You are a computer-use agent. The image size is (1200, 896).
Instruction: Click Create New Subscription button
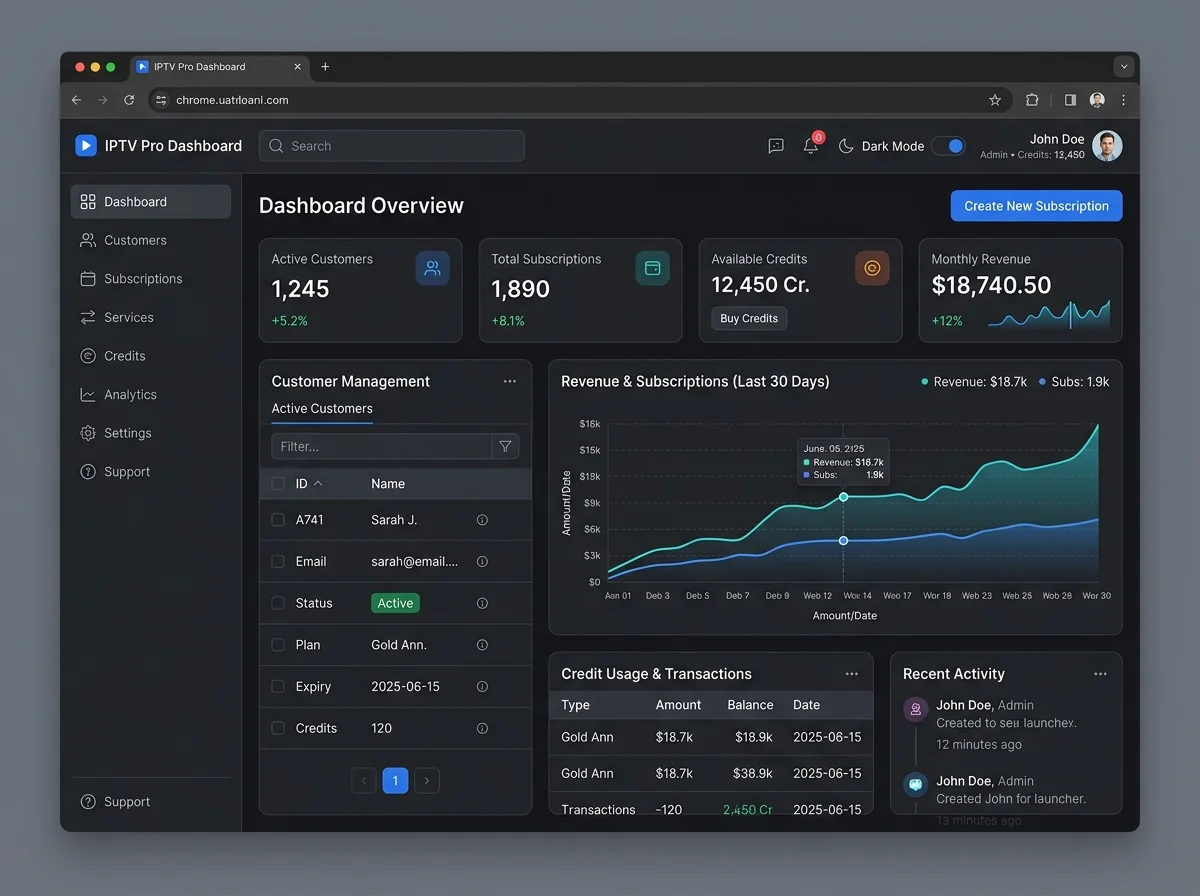click(1036, 206)
